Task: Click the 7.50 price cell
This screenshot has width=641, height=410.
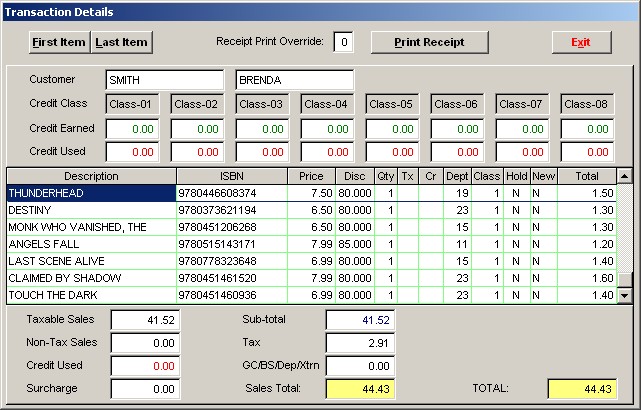Action: [x=312, y=193]
